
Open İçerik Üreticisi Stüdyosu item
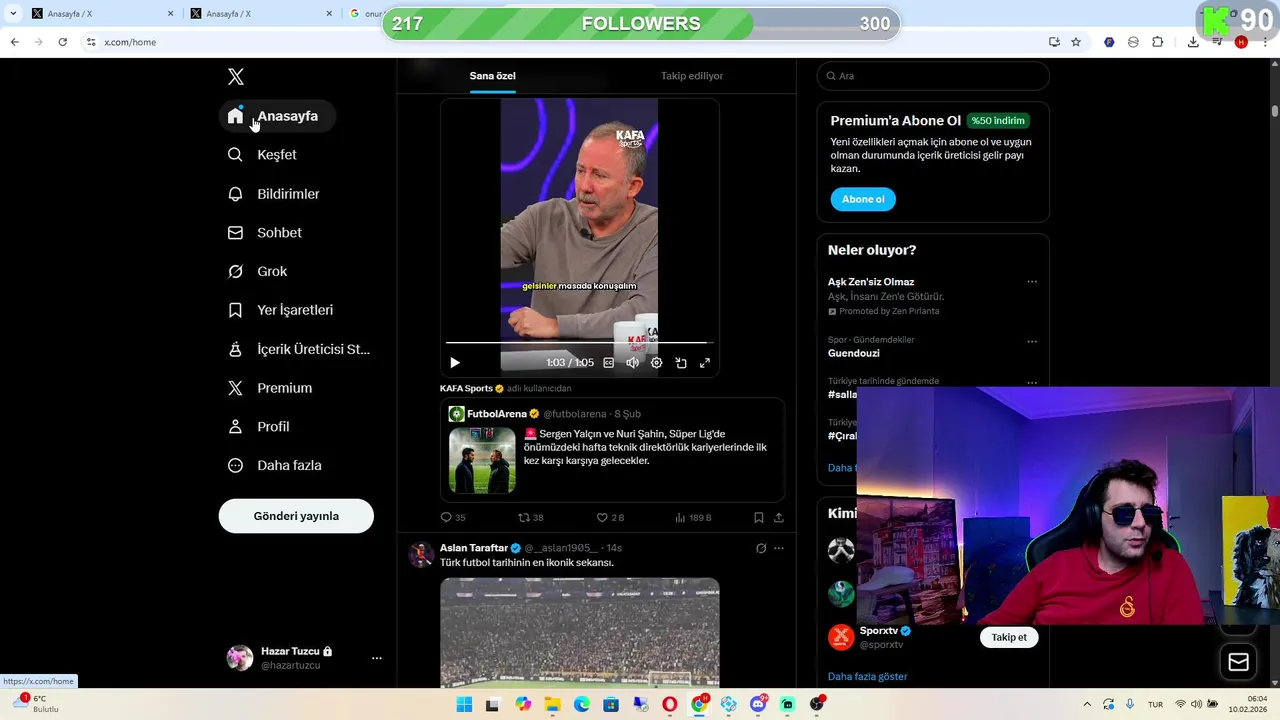tap(299, 349)
